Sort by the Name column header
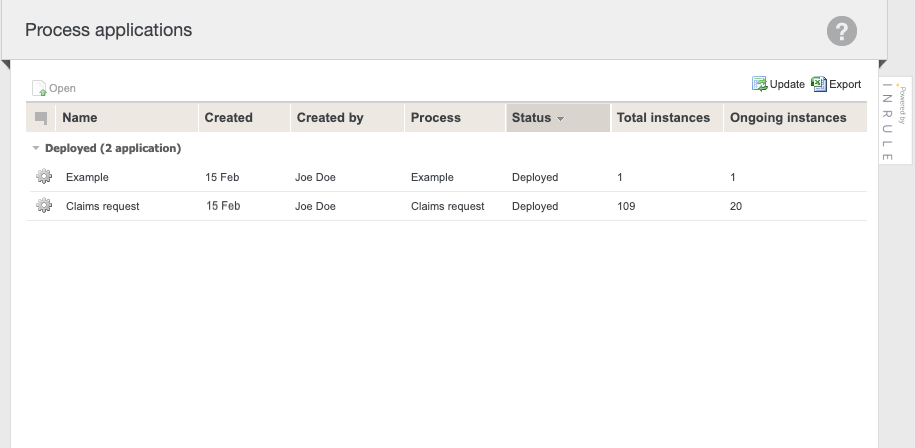Viewport: 915px width, 448px height. click(80, 118)
